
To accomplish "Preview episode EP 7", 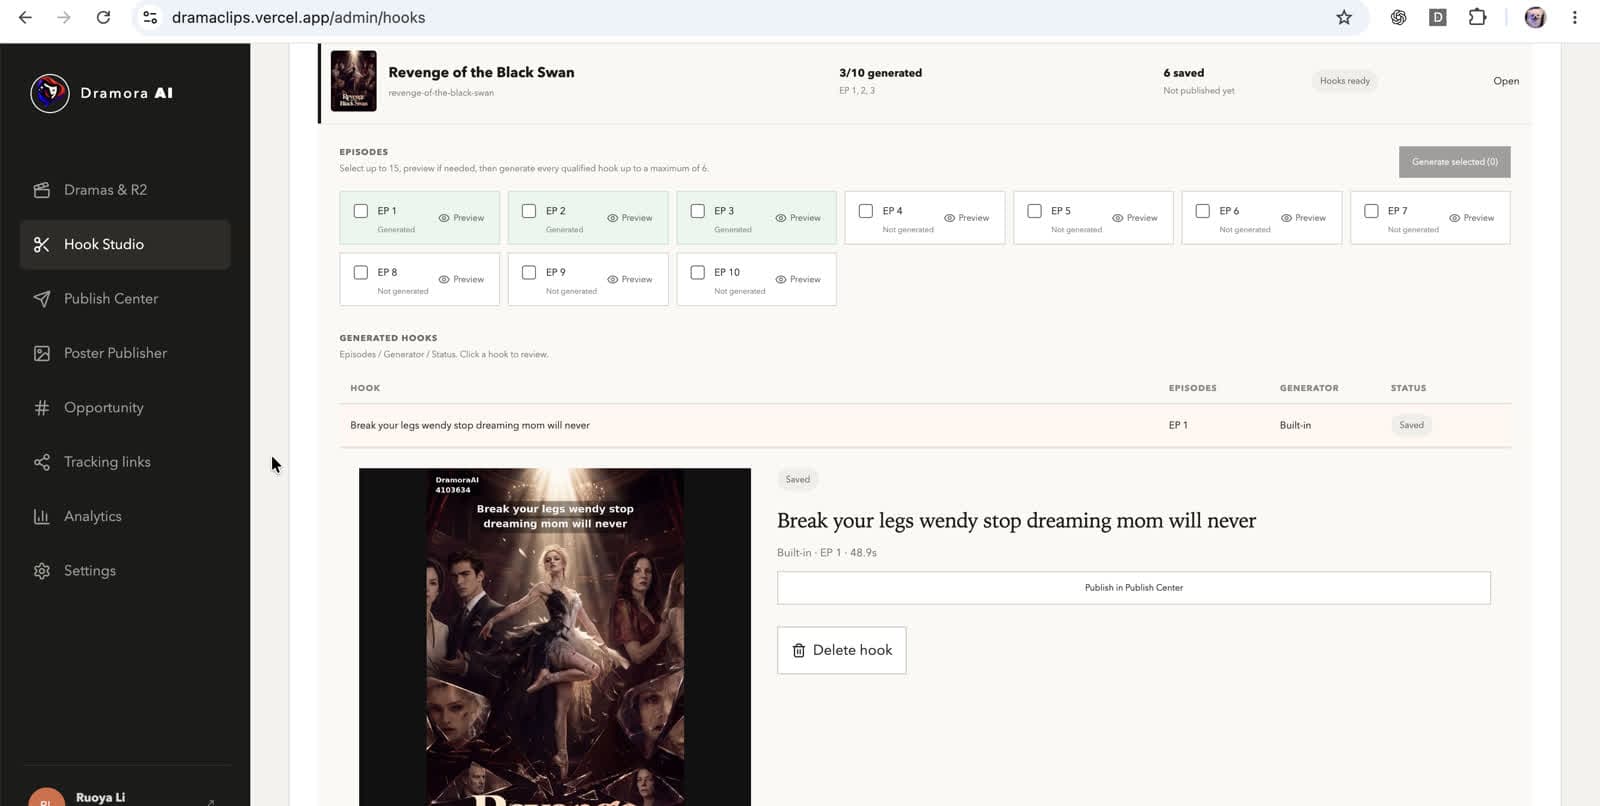I will click(x=1472, y=218).
